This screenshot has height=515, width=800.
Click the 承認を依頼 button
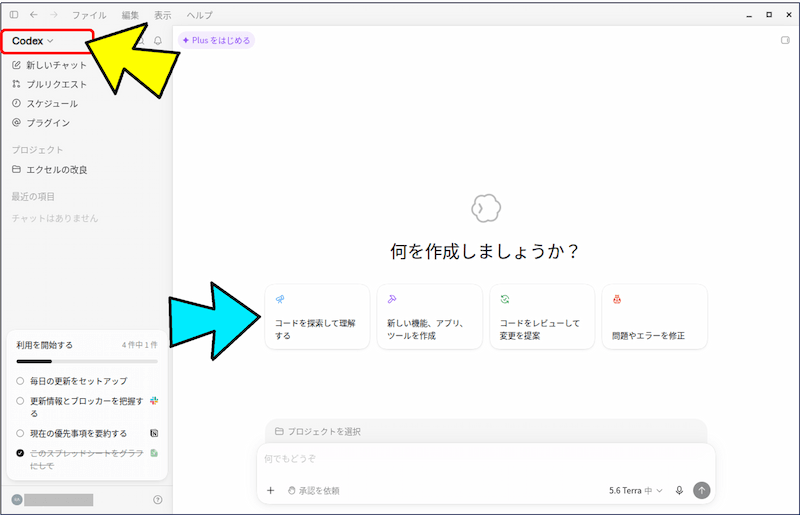[x=314, y=491]
